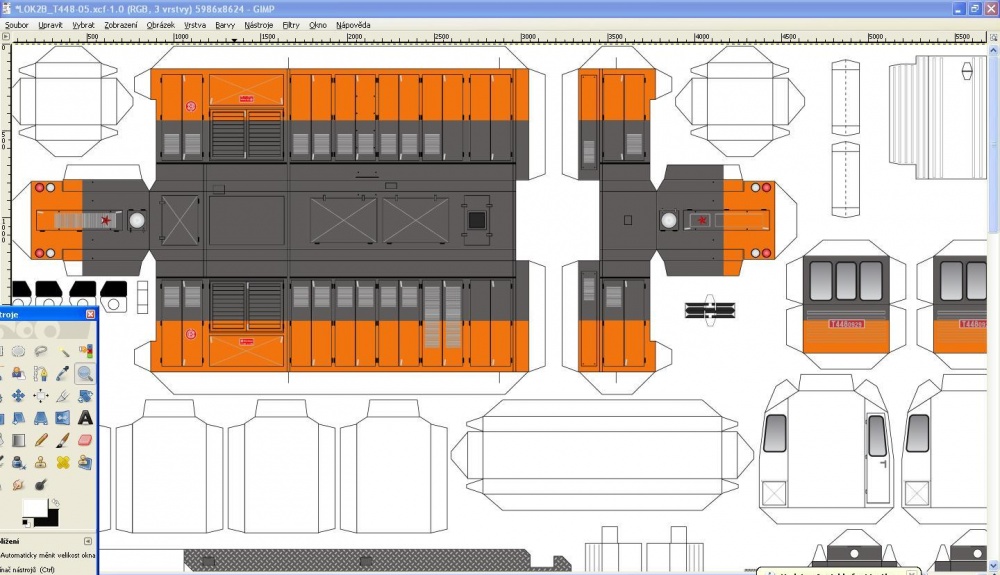Select the Blend gradient tool
Image resolution: width=1000 pixels, height=575 pixels.
[x=18, y=440]
